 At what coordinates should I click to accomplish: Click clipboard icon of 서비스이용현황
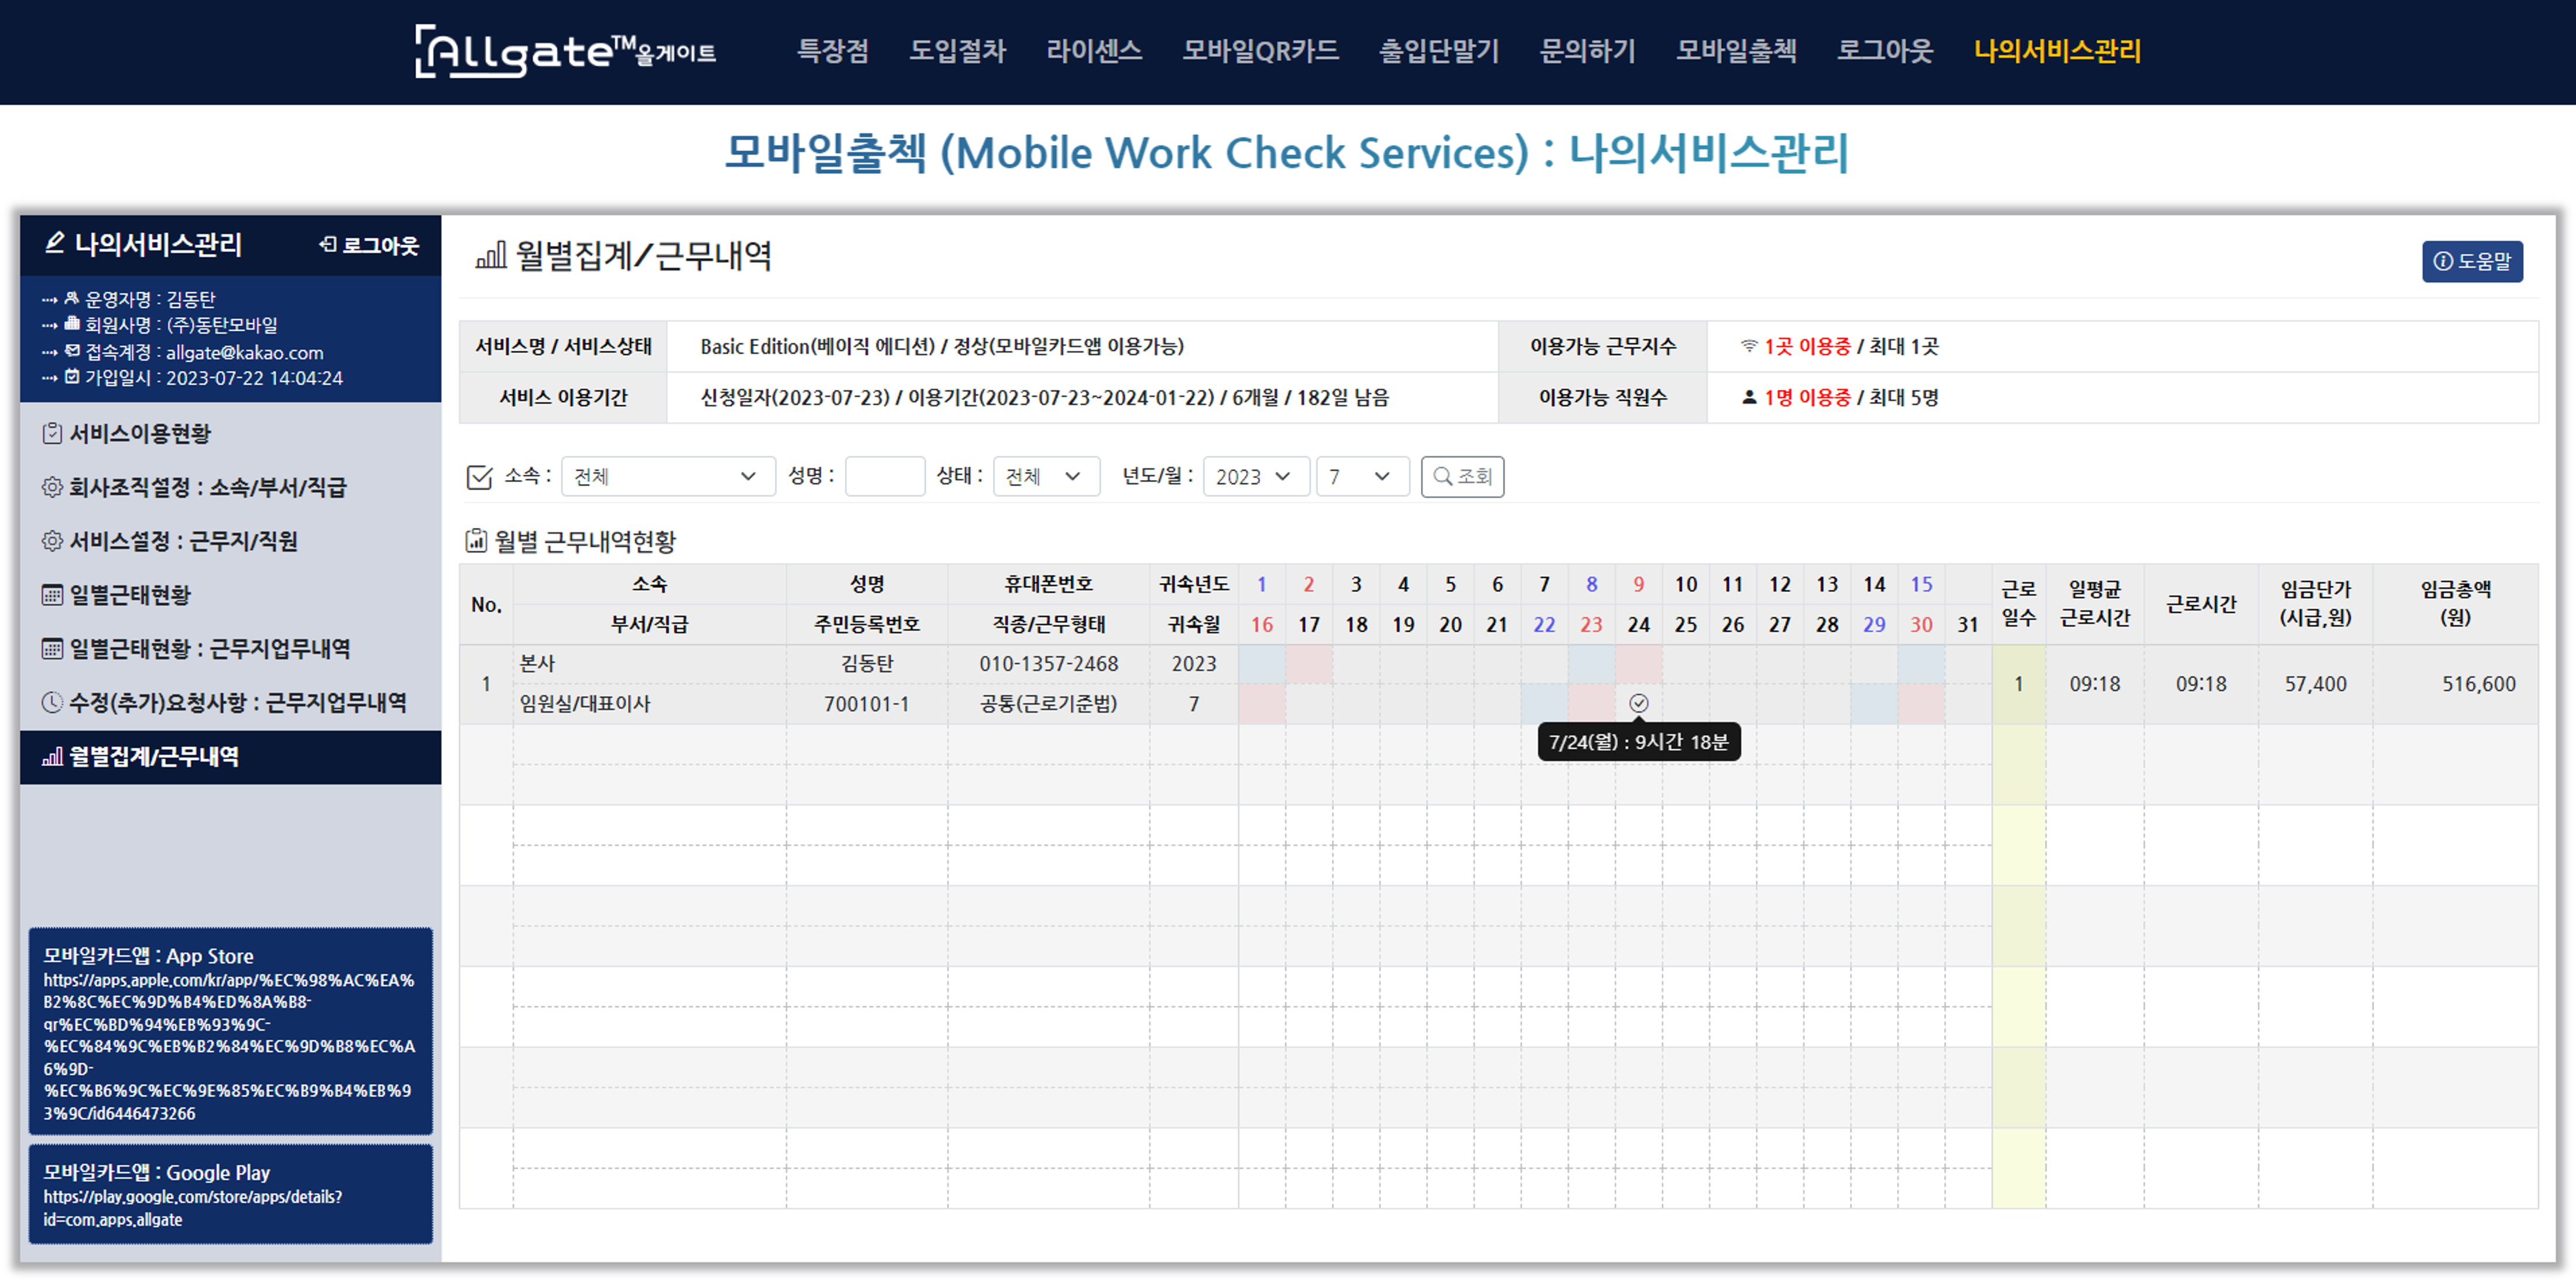(52, 433)
